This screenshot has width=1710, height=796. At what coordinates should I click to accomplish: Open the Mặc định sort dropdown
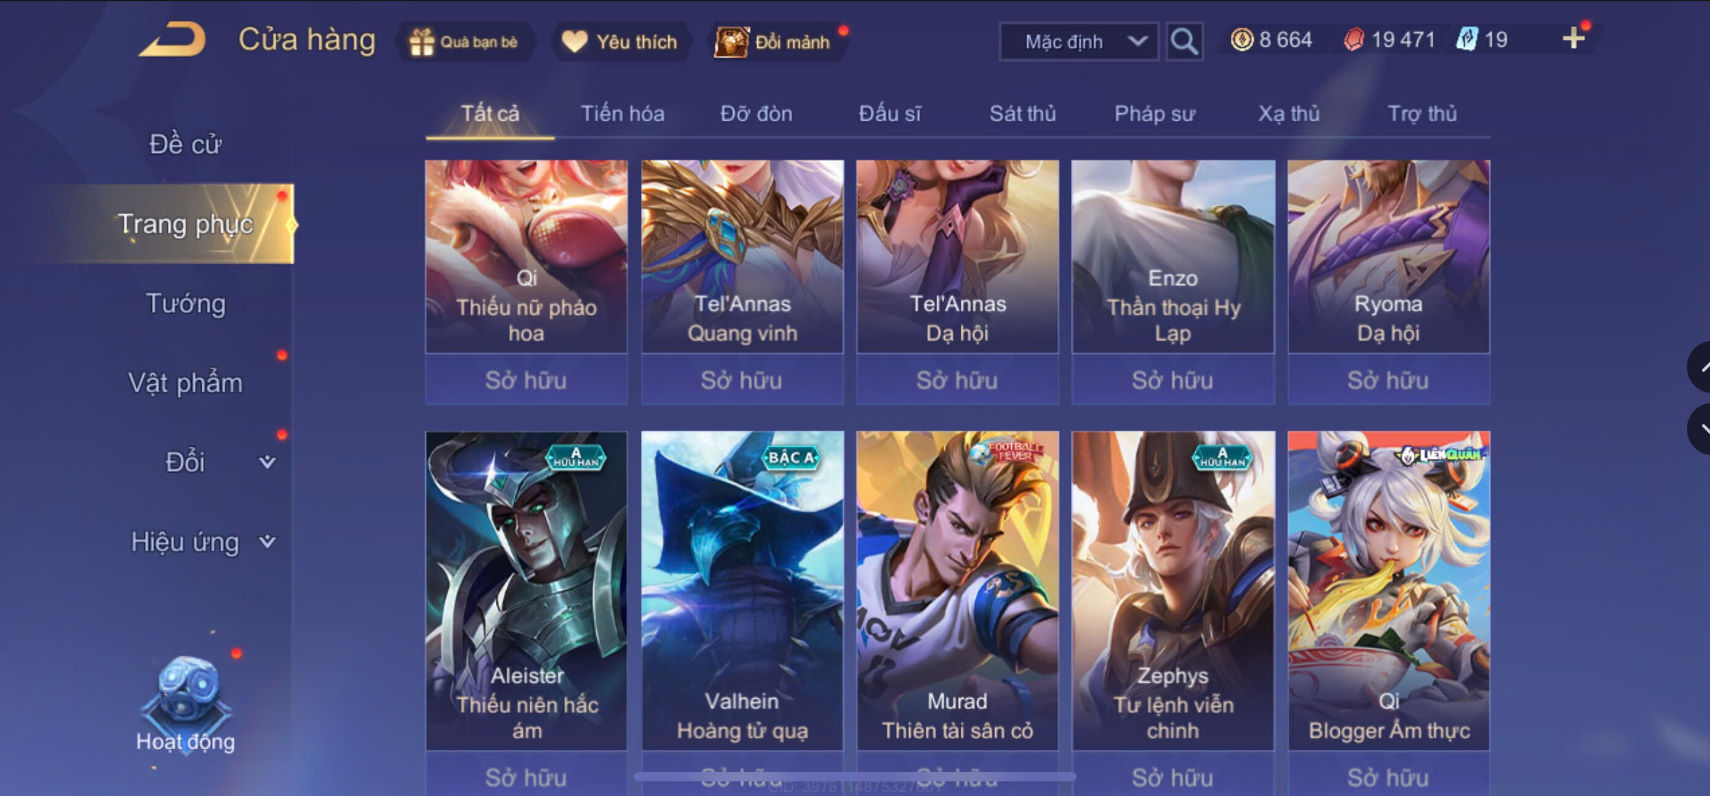click(1080, 42)
